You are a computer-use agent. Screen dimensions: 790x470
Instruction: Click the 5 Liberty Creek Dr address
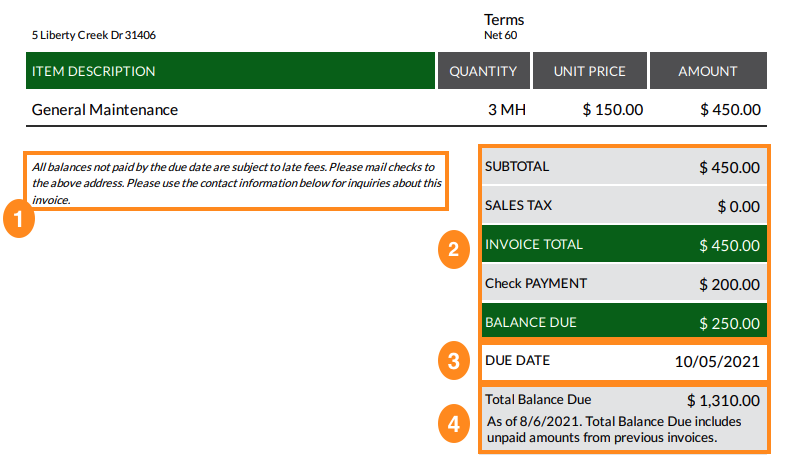(93, 35)
